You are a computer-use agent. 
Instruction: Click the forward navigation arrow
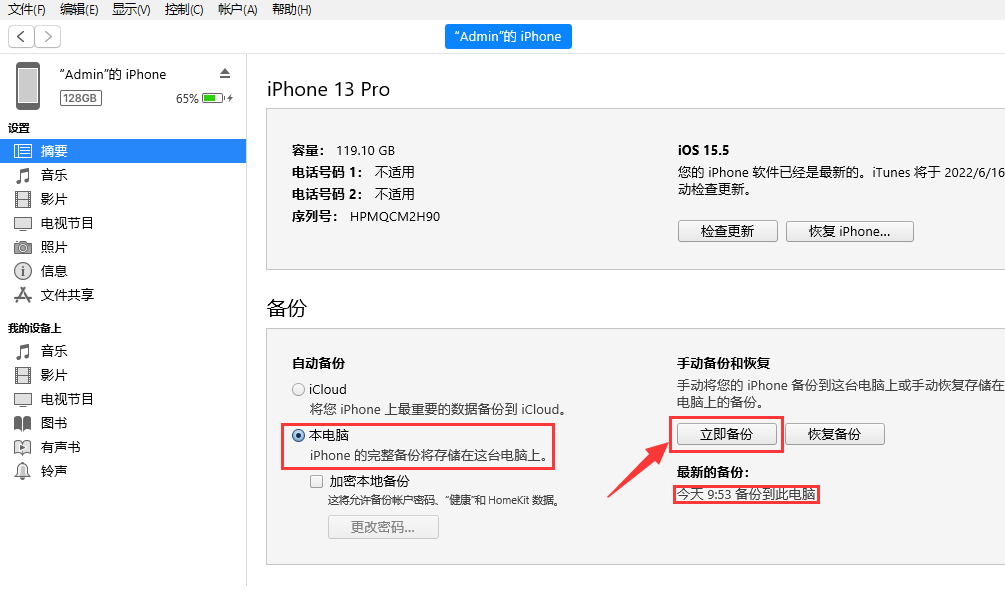tap(48, 37)
